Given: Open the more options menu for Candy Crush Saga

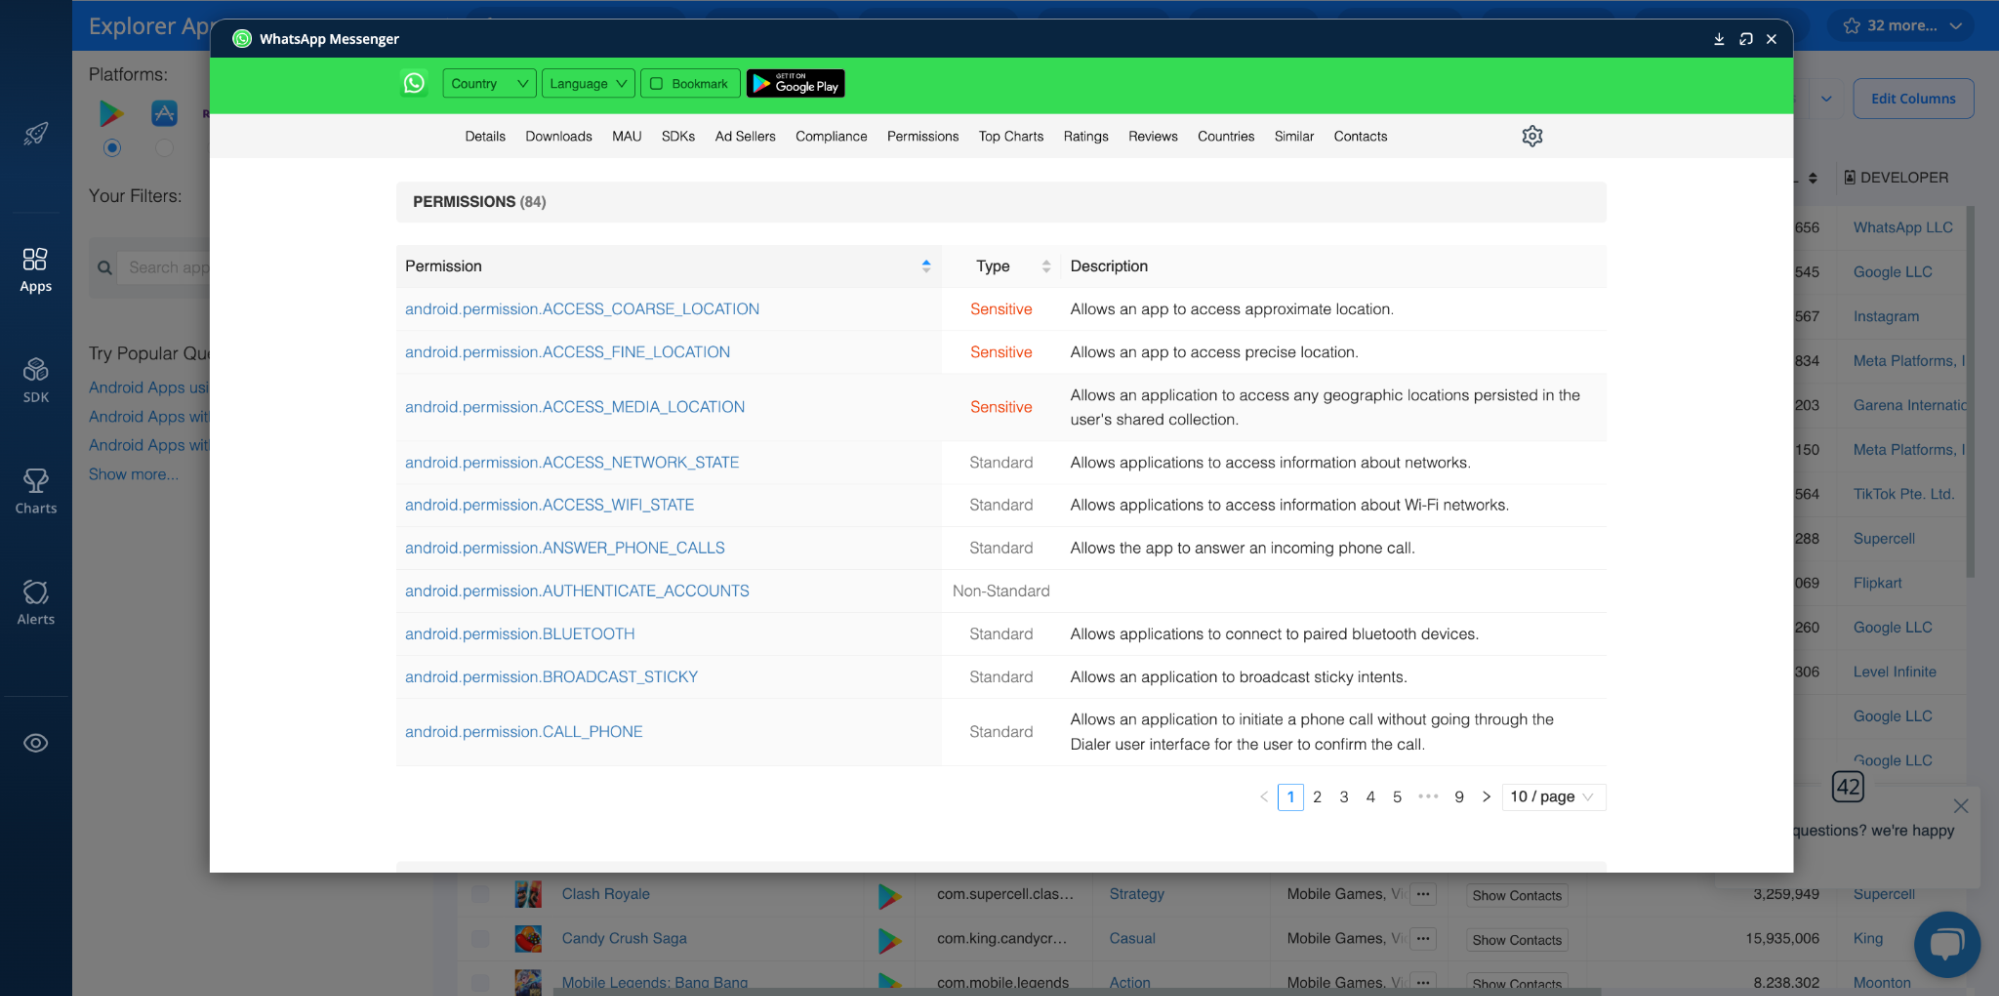Looking at the screenshot, I should (x=1423, y=939).
